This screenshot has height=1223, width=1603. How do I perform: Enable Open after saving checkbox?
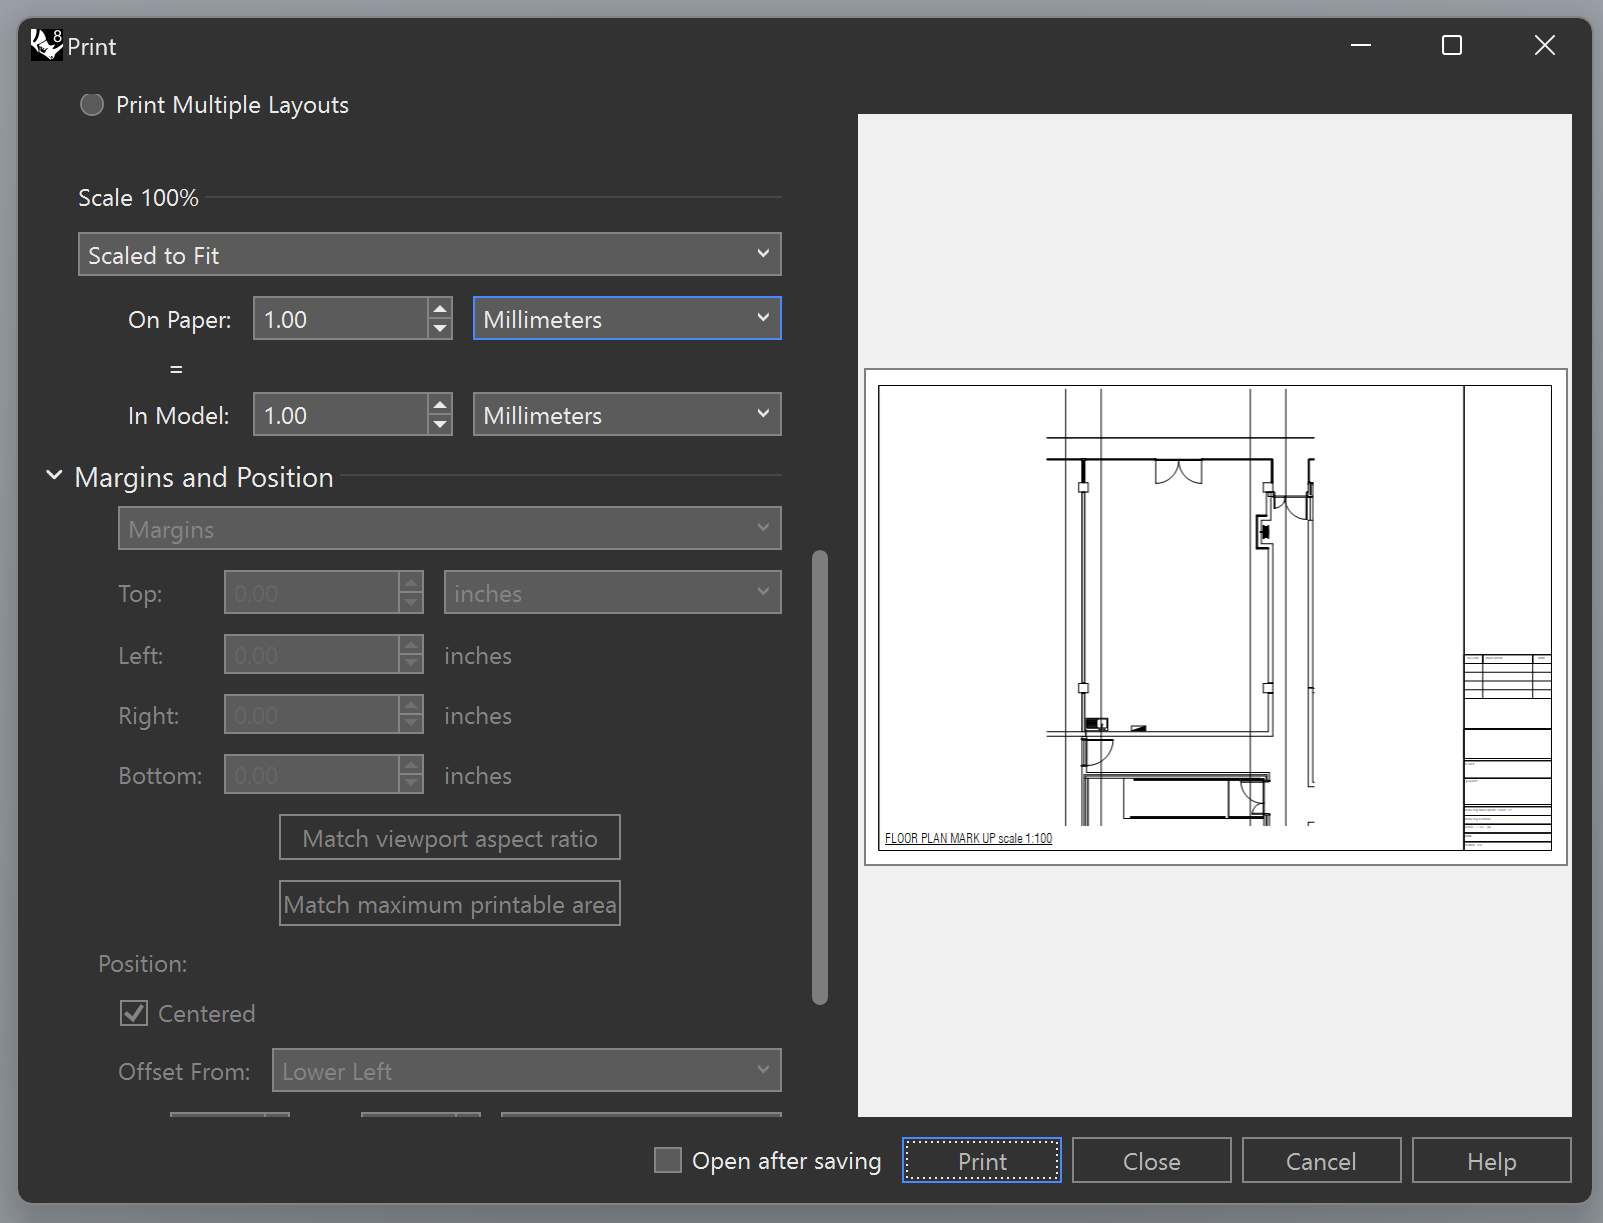point(667,1160)
